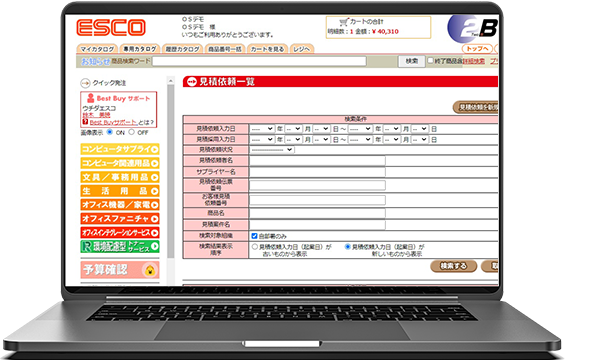Open the カートを見る tab
The width and height of the screenshot is (600, 360).
[x=267, y=49]
